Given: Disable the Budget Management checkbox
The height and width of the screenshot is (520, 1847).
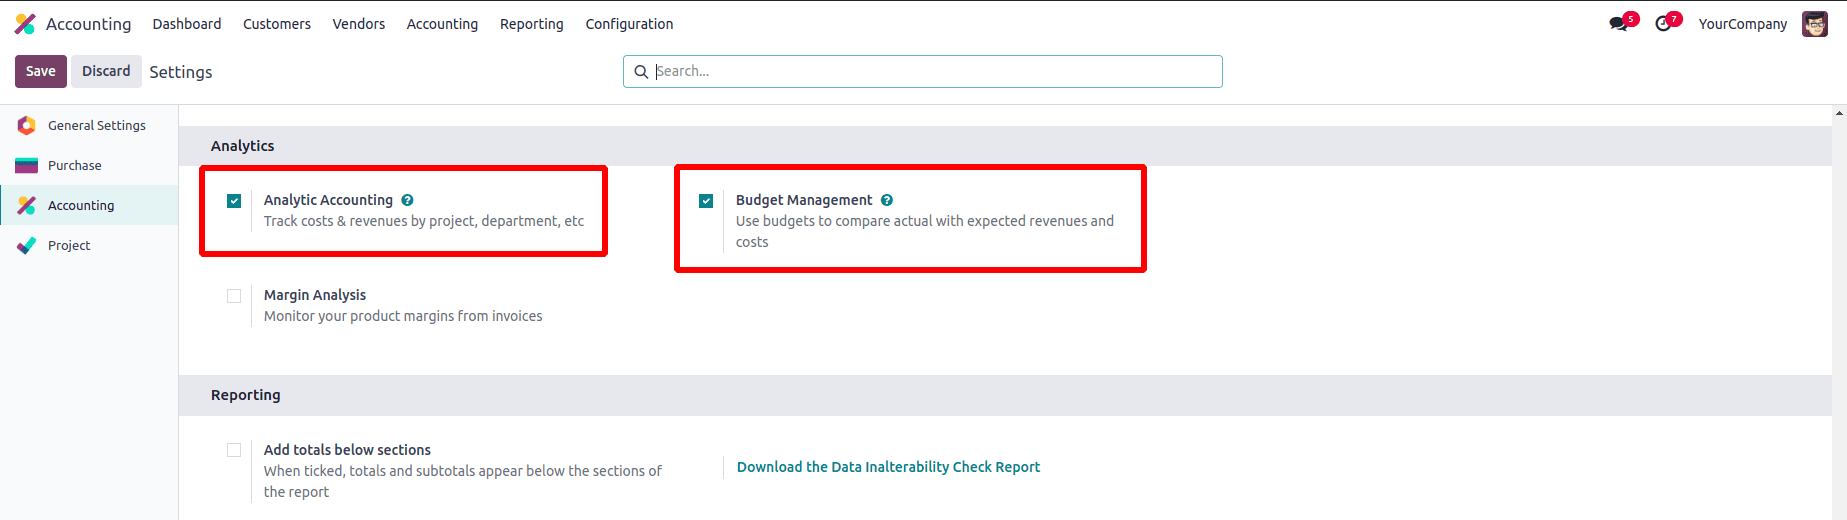Looking at the screenshot, I should point(706,201).
